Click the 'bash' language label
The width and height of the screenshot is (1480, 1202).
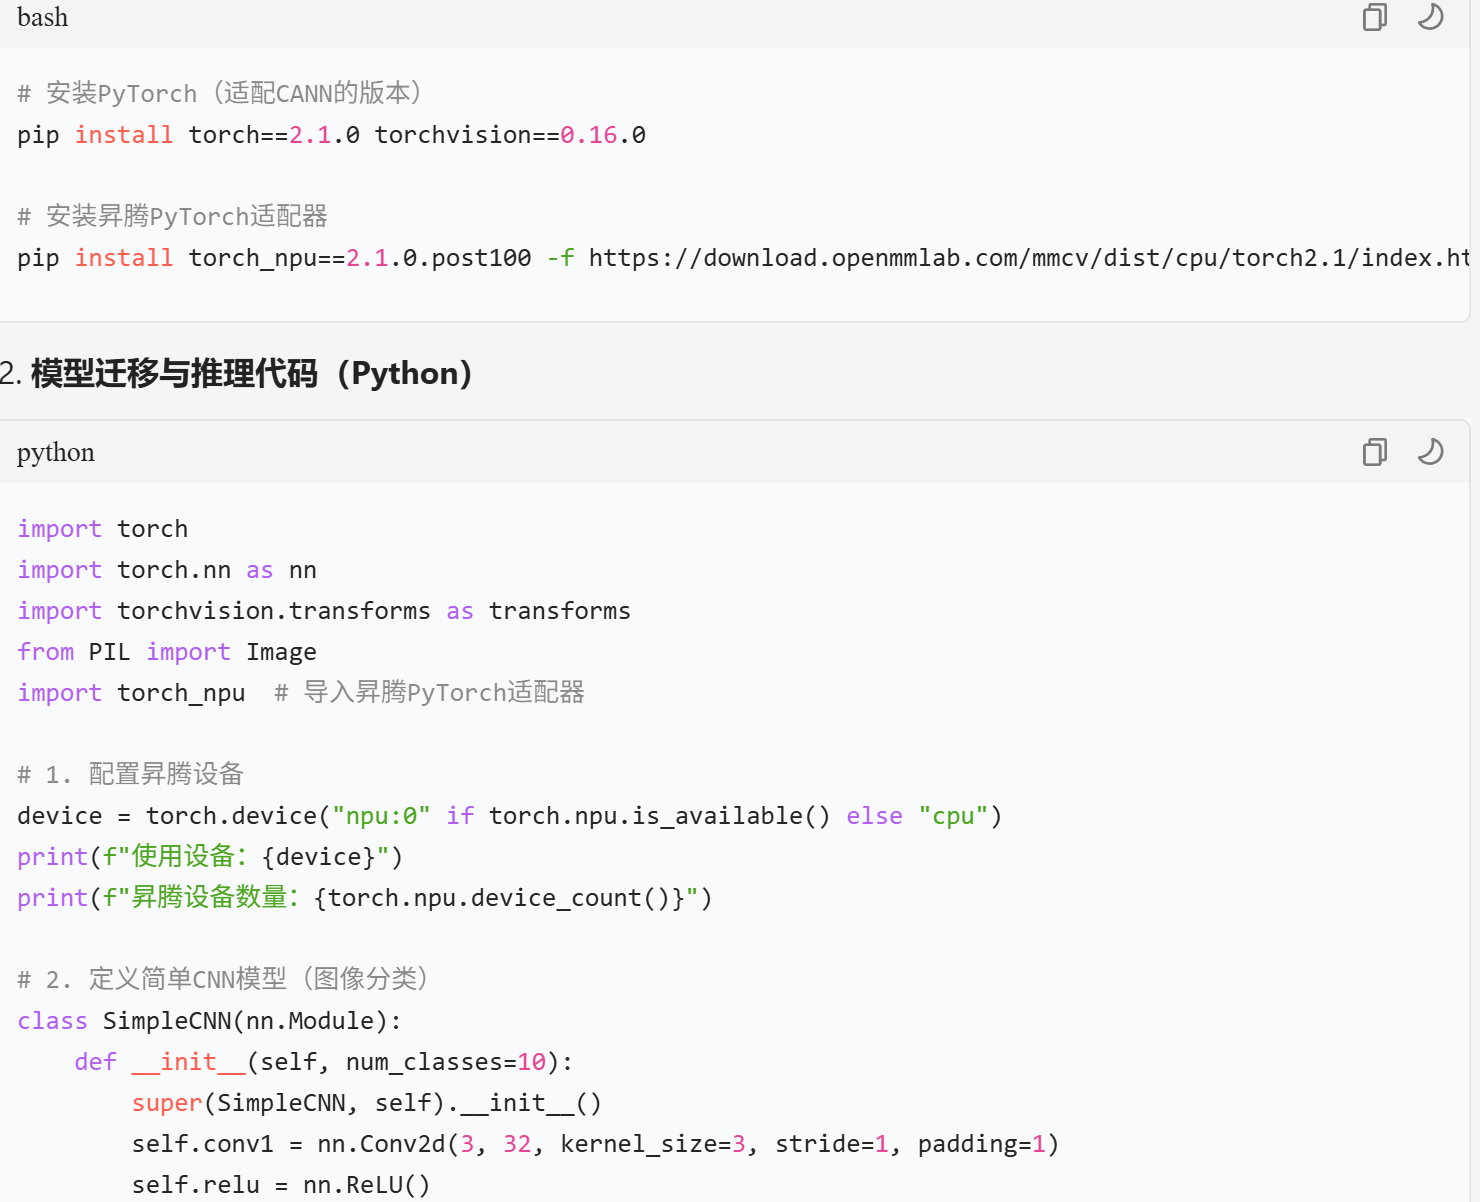coord(43,17)
